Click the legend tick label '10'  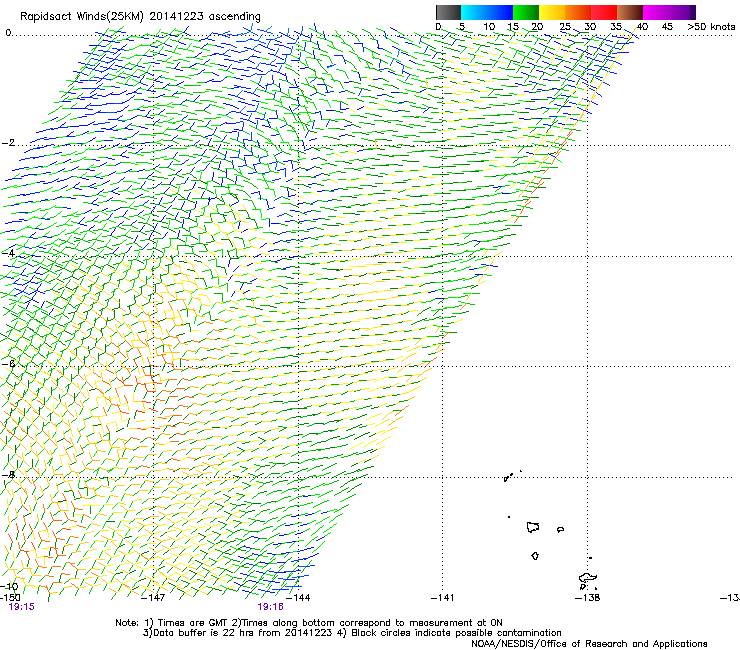tap(489, 27)
